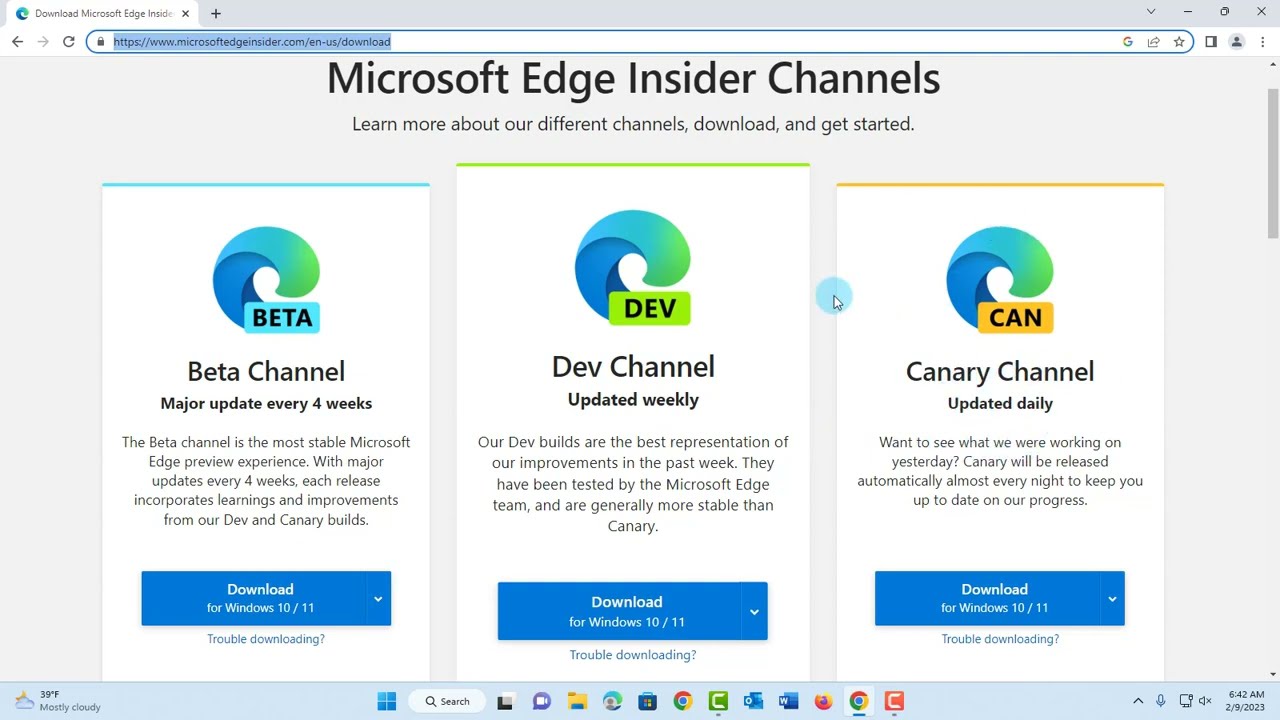Viewport: 1280px width, 720px height.
Task: Open Trouble downloading link under Dev Channel
Action: pos(633,655)
